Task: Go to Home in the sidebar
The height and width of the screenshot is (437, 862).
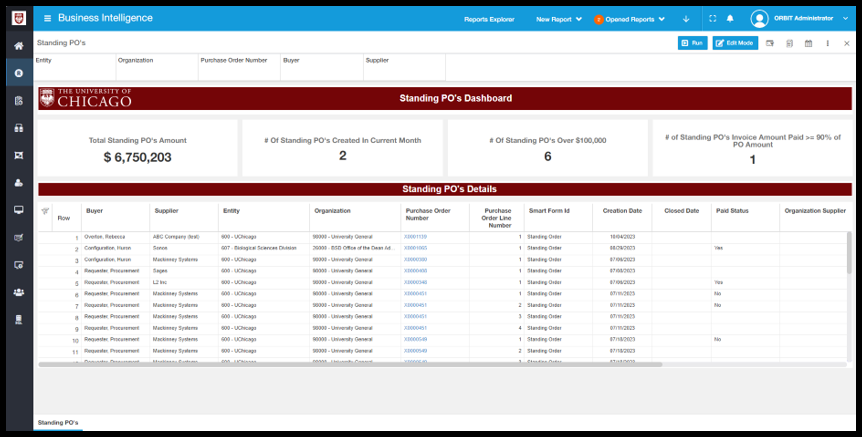Action: coord(19,46)
